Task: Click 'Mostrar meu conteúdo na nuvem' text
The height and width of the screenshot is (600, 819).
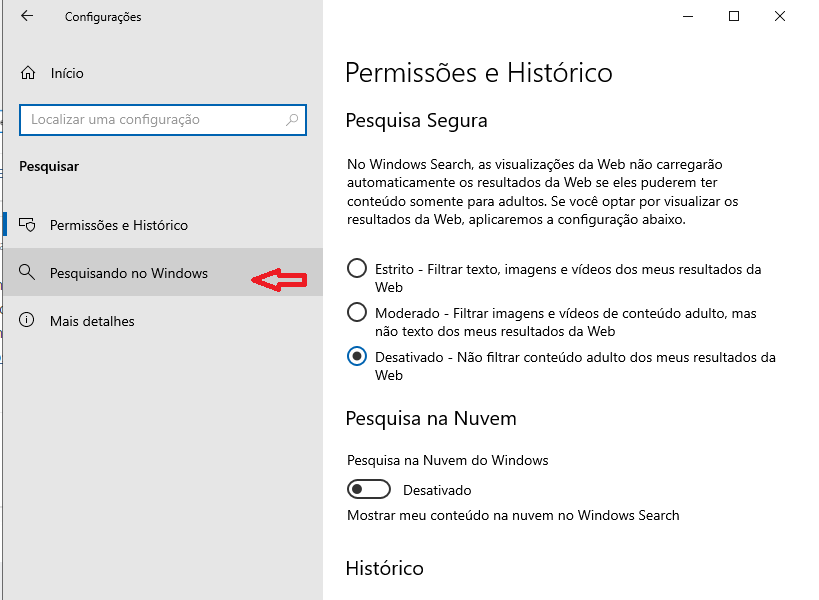Action: pyautogui.click(x=513, y=515)
